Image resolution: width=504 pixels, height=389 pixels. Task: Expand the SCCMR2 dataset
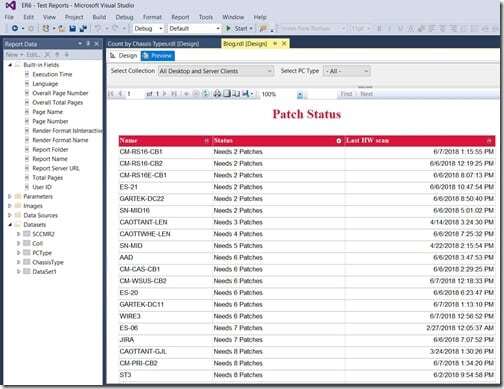click(19, 234)
